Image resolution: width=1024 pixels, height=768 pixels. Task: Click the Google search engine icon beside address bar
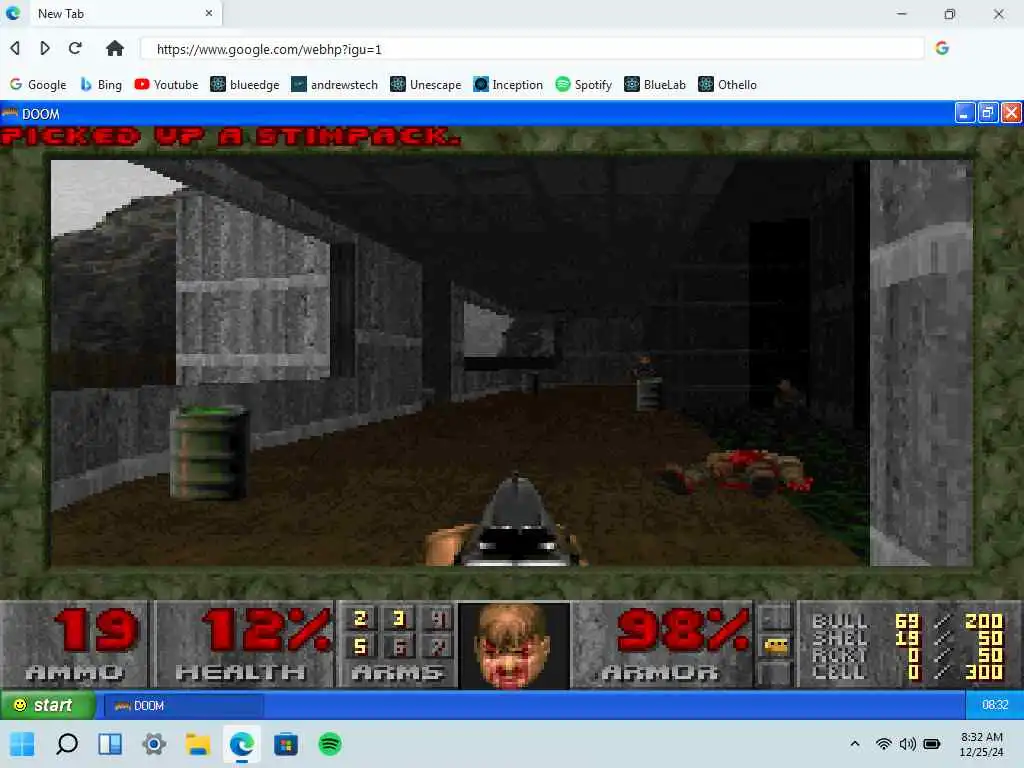tap(942, 48)
